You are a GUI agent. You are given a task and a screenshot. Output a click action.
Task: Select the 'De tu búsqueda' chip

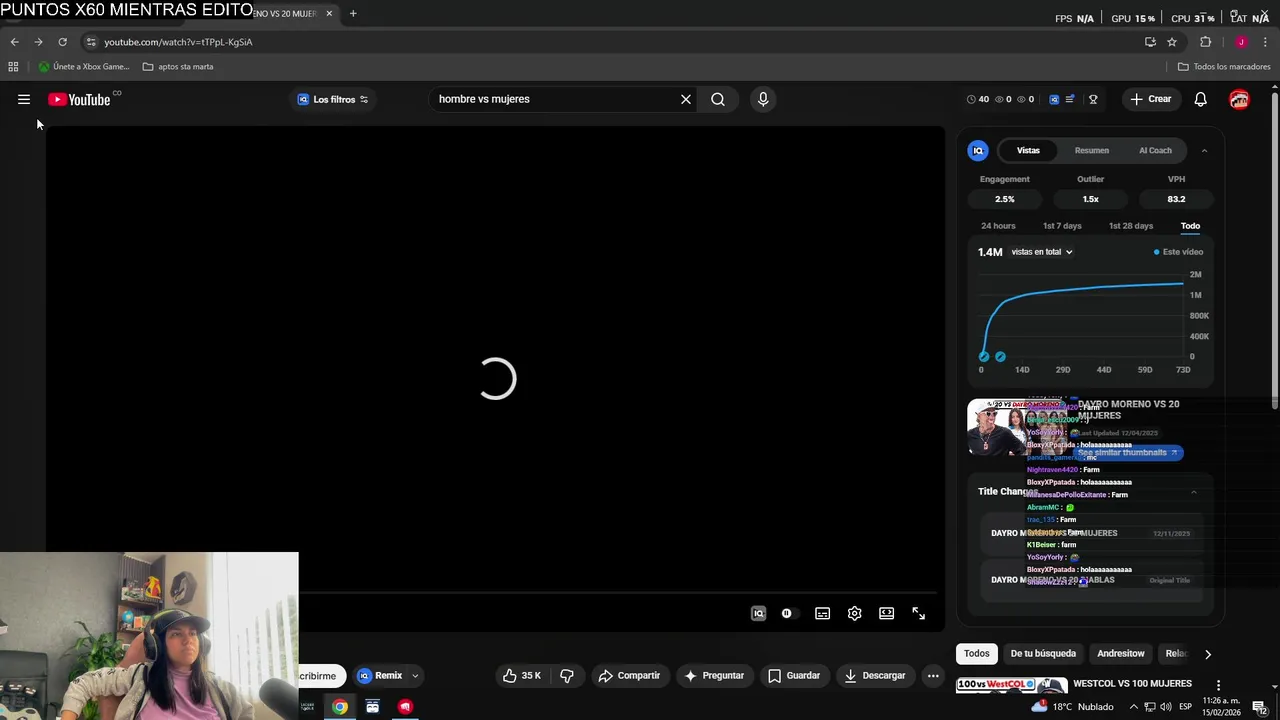pyautogui.click(x=1043, y=654)
